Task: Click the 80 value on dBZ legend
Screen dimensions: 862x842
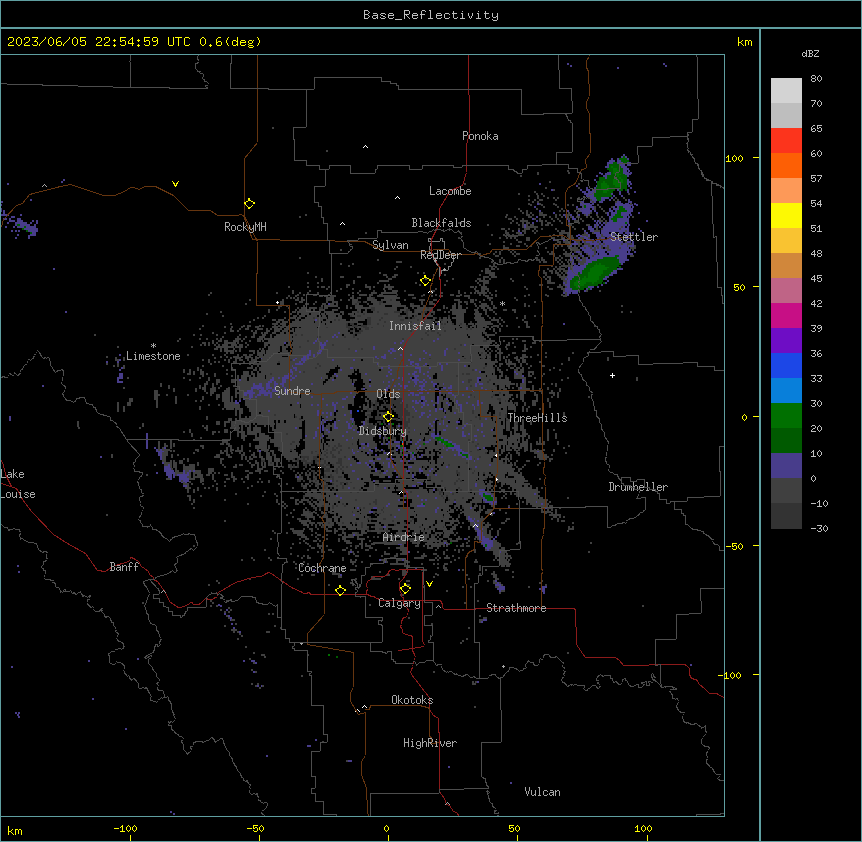Action: (x=816, y=79)
